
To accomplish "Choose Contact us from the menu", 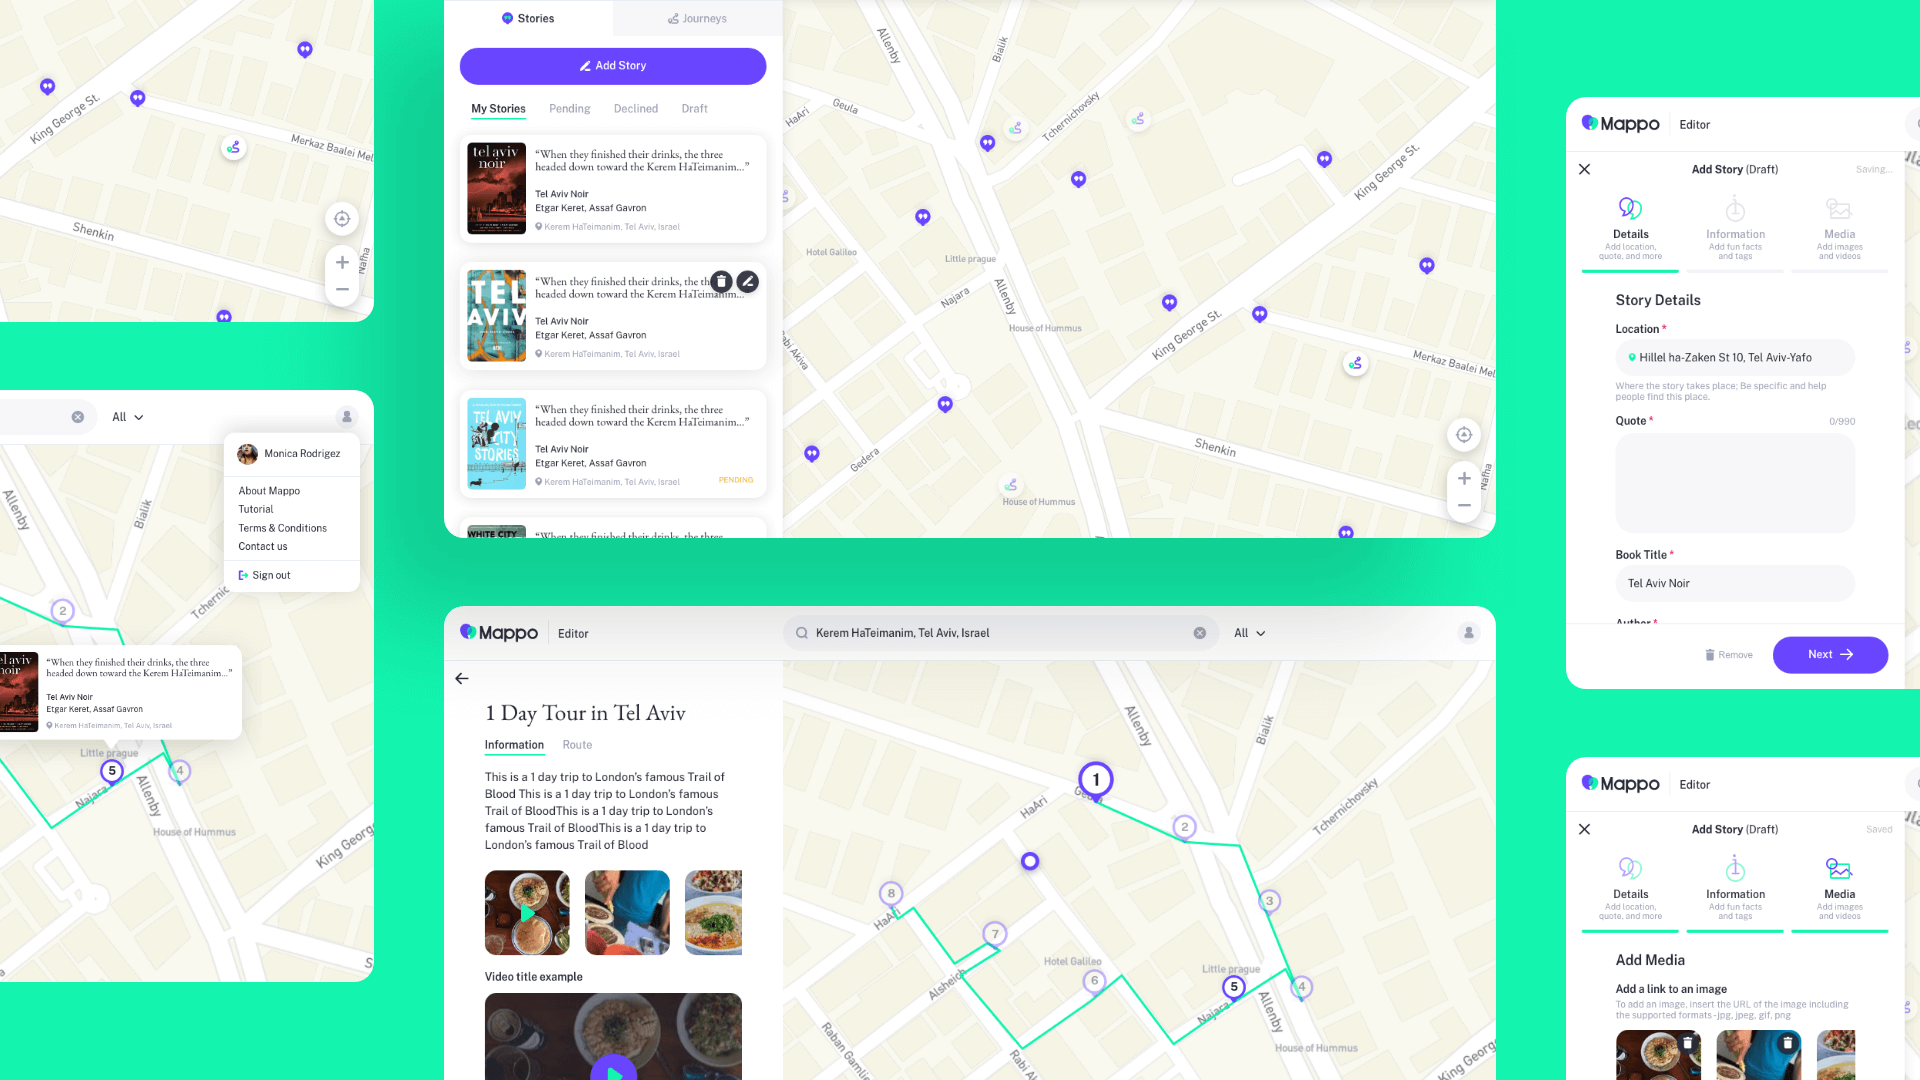I will coord(262,546).
